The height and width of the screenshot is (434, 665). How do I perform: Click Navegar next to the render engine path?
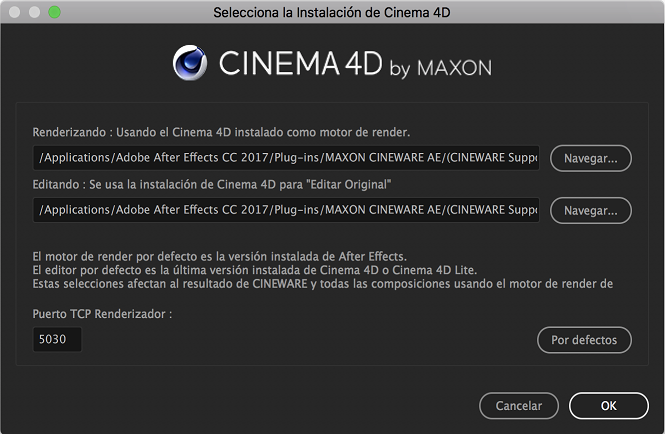pyautogui.click(x=590, y=158)
